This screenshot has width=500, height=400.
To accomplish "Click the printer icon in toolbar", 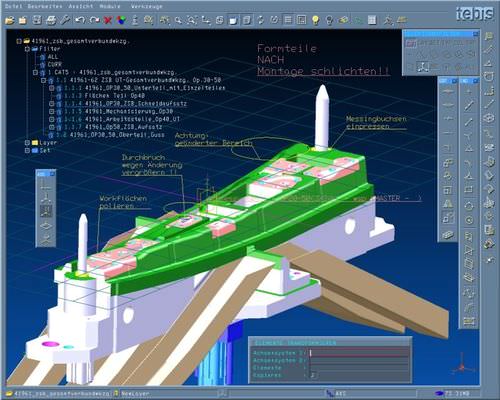I will [x=51, y=20].
